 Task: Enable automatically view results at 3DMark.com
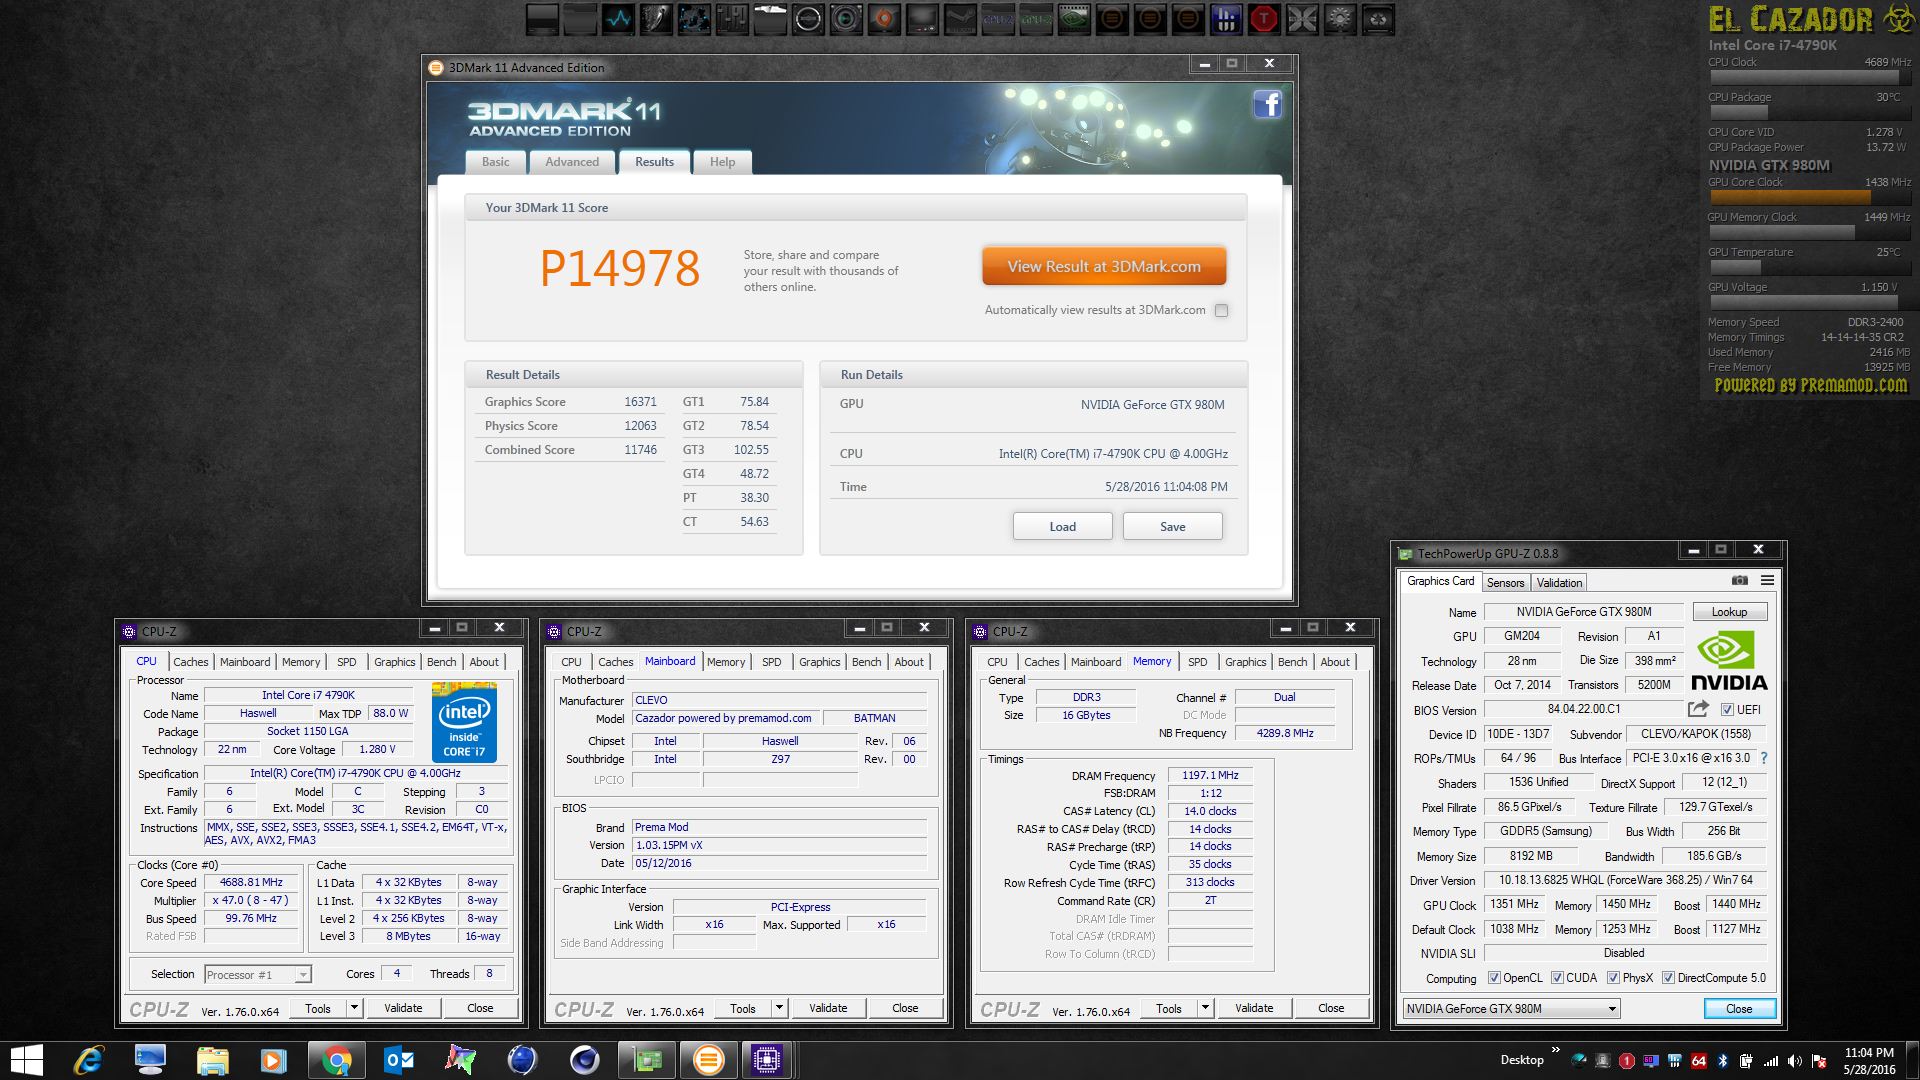[x=1221, y=311]
